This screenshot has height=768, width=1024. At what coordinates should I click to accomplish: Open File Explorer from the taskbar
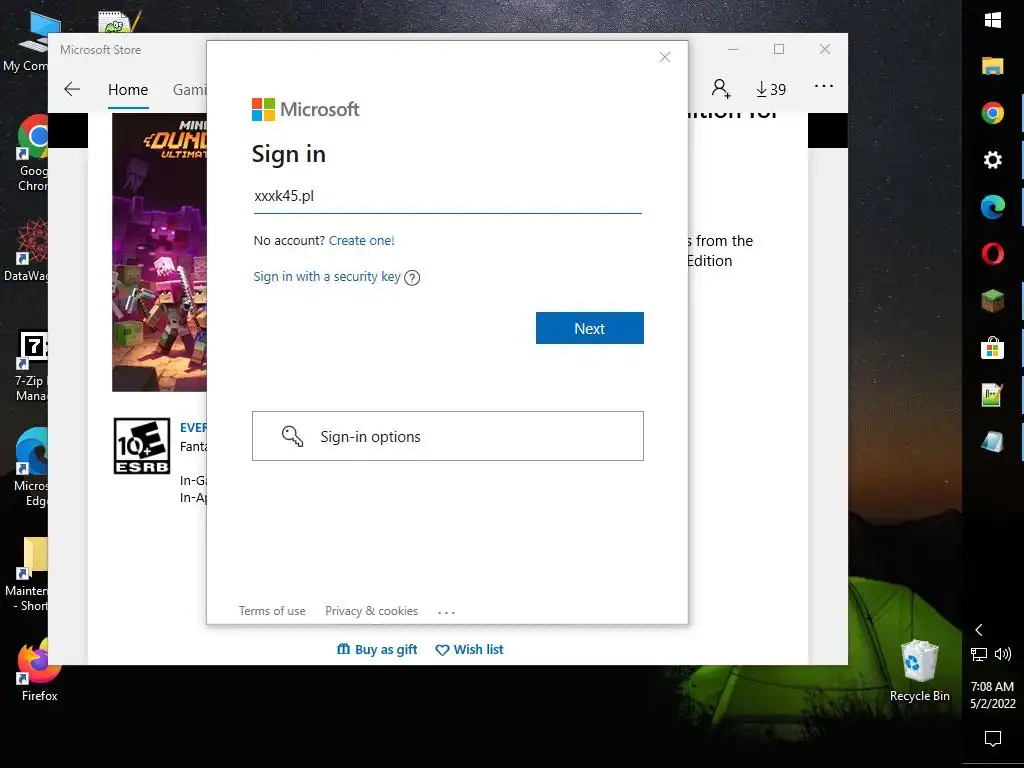pos(993,66)
